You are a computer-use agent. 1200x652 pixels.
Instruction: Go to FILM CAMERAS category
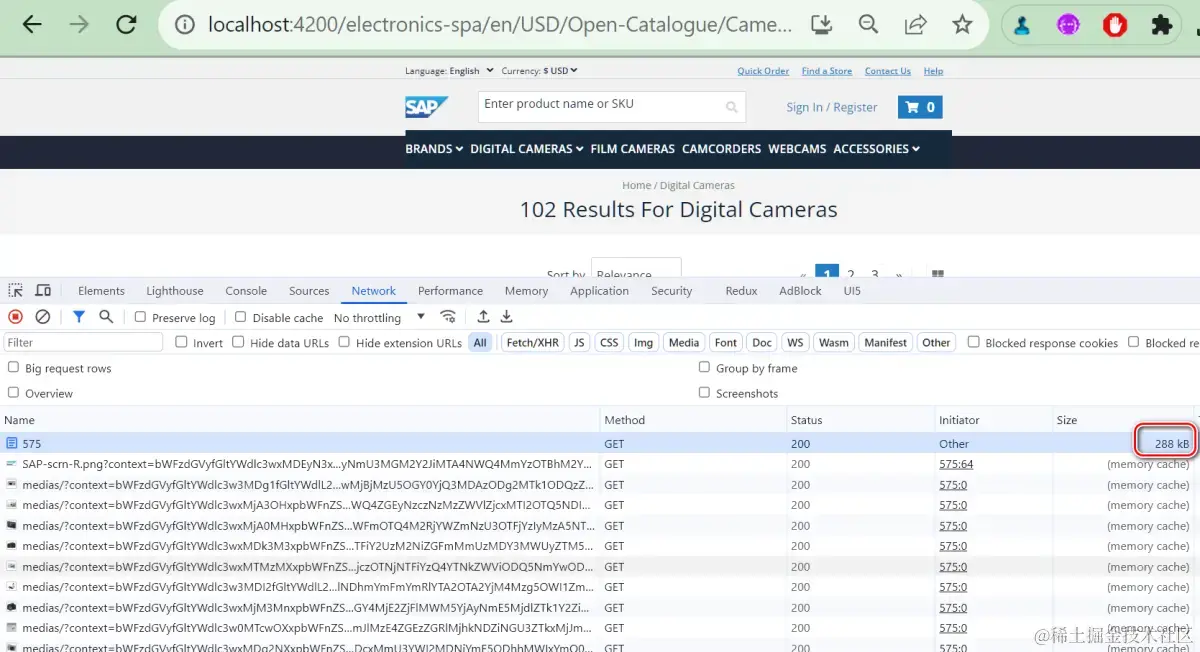(632, 149)
